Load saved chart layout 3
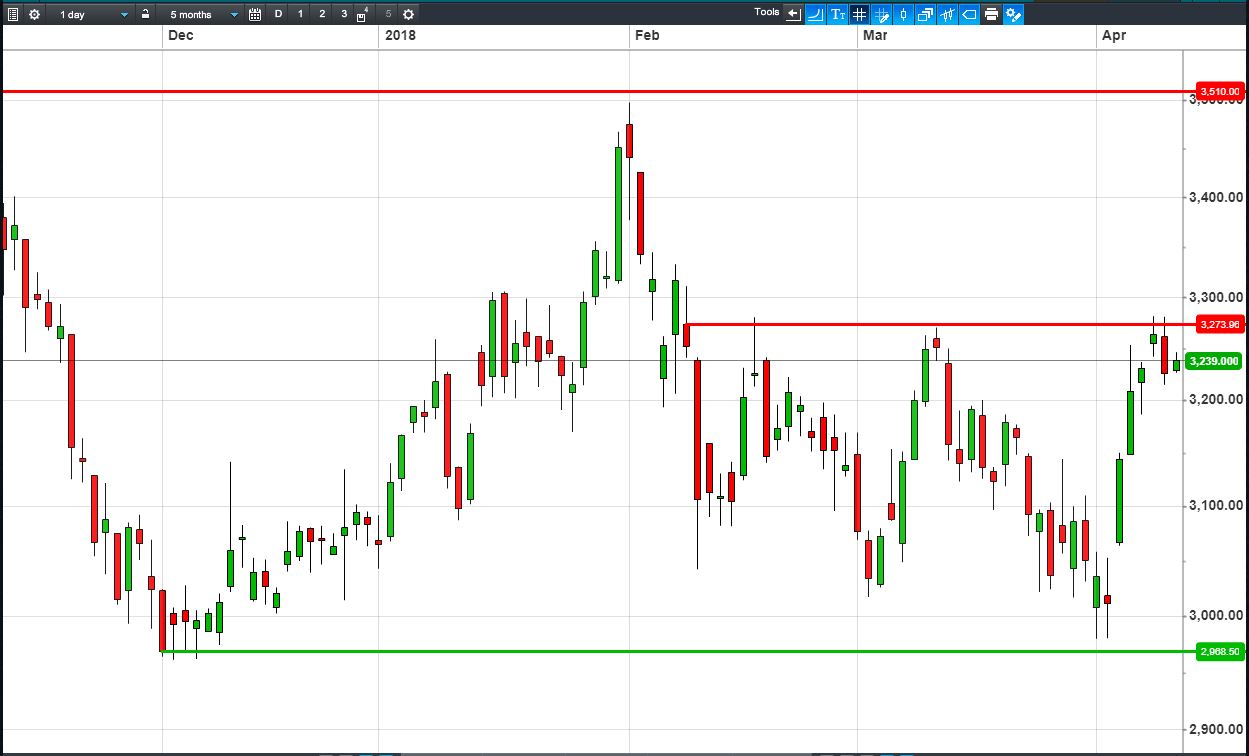Screen dimensions: 1249x756 pos(344,14)
